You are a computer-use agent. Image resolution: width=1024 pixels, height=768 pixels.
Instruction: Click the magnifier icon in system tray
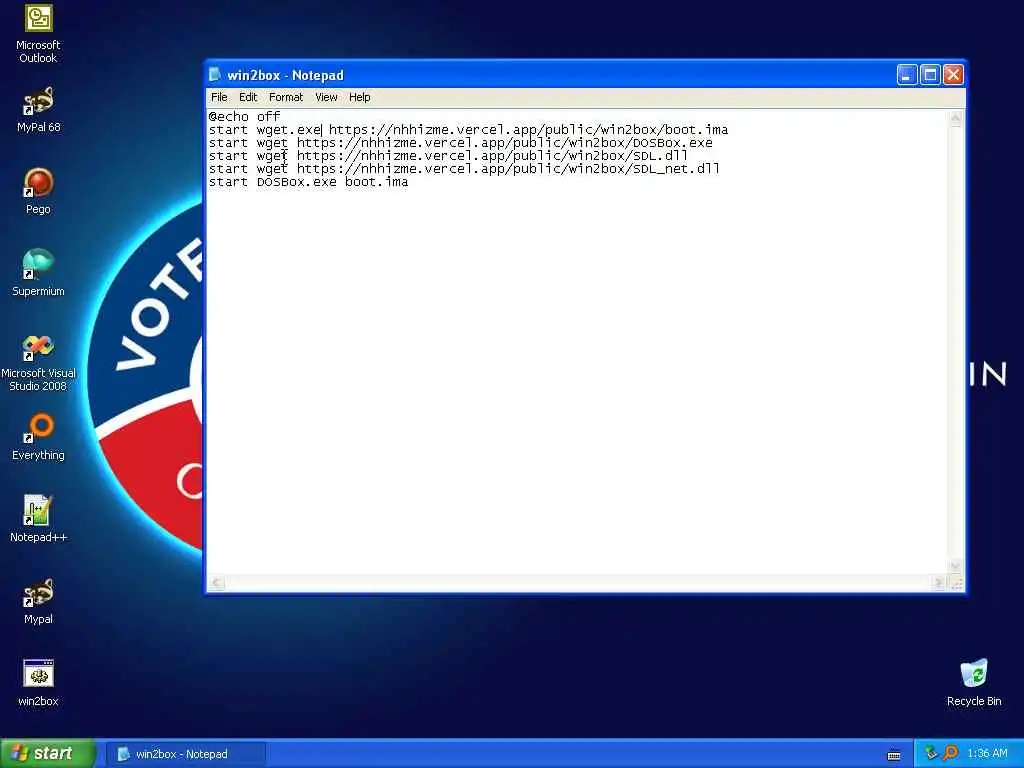(950, 753)
